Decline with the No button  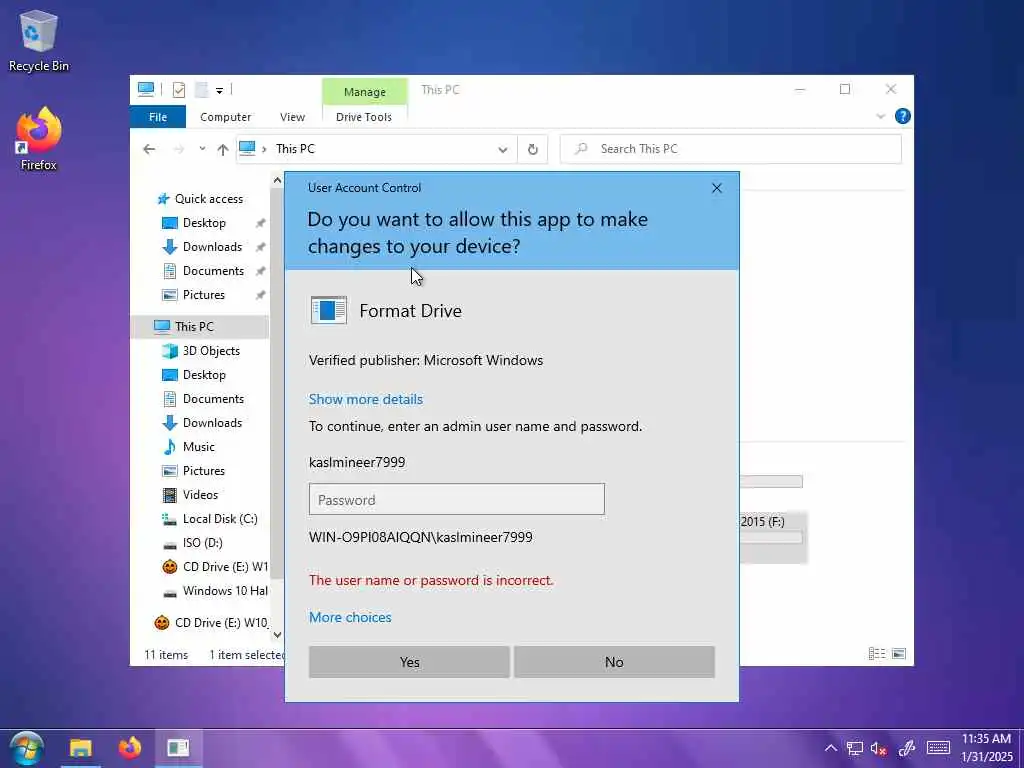(614, 662)
